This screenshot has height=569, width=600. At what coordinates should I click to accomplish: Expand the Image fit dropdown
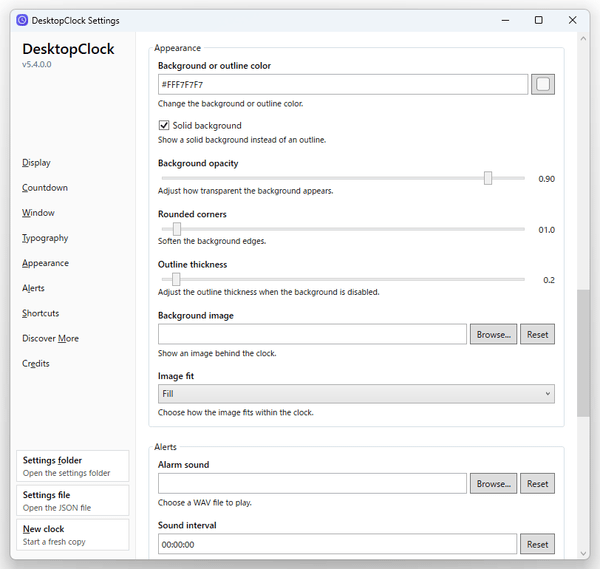pos(356,394)
